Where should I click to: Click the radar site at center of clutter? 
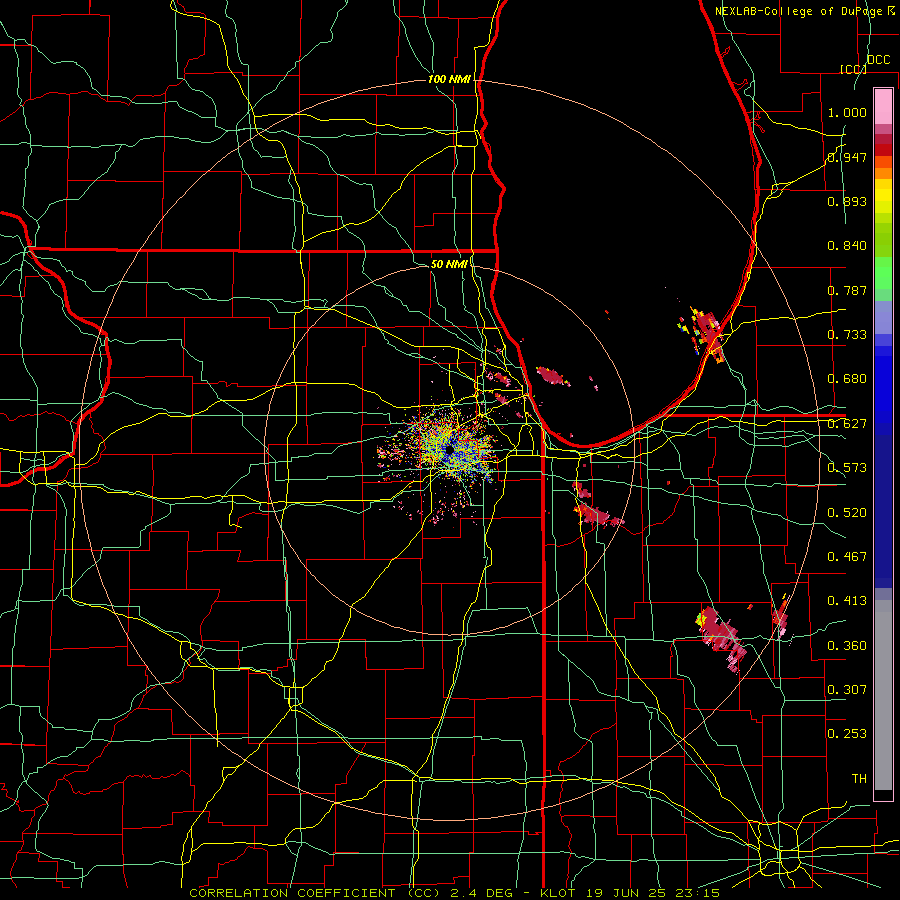tap(449, 450)
